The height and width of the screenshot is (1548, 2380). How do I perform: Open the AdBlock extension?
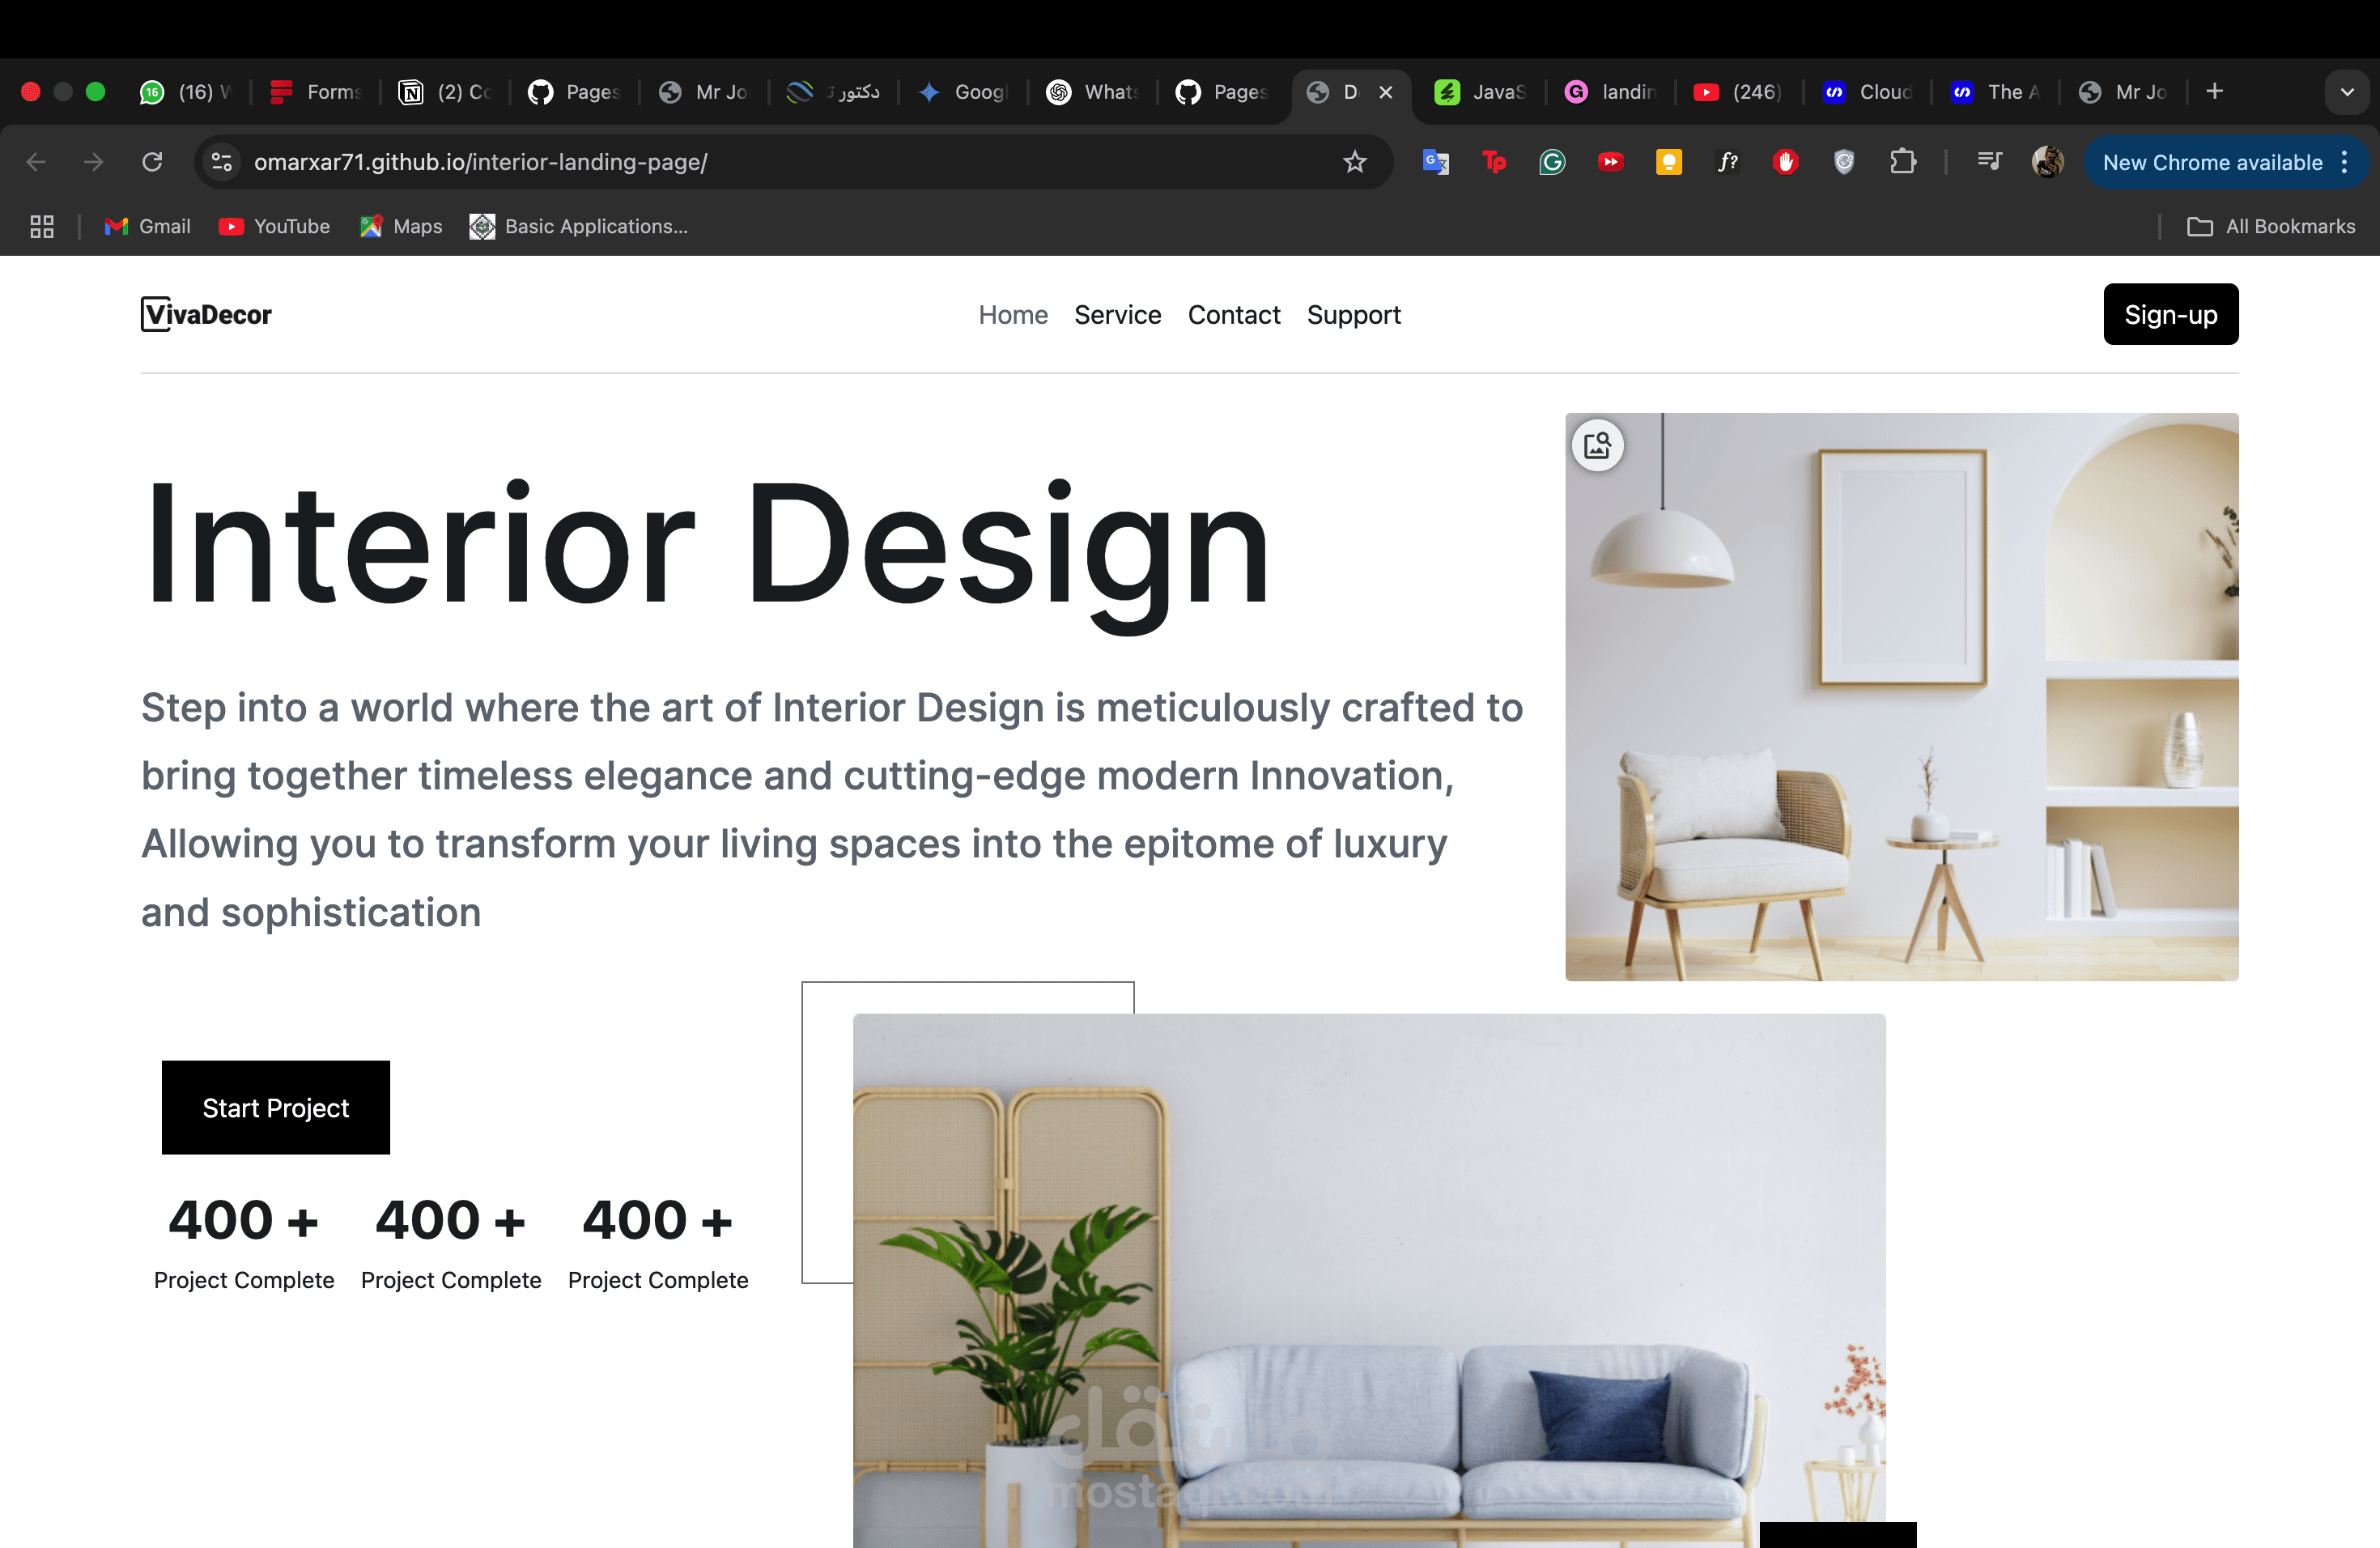point(1787,162)
